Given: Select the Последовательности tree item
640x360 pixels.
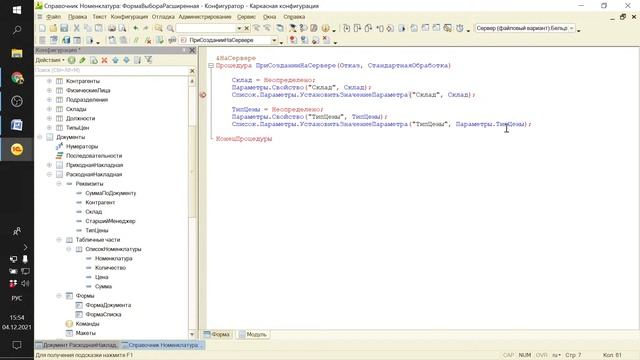Looking at the screenshot, I should pyautogui.click(x=94, y=156).
